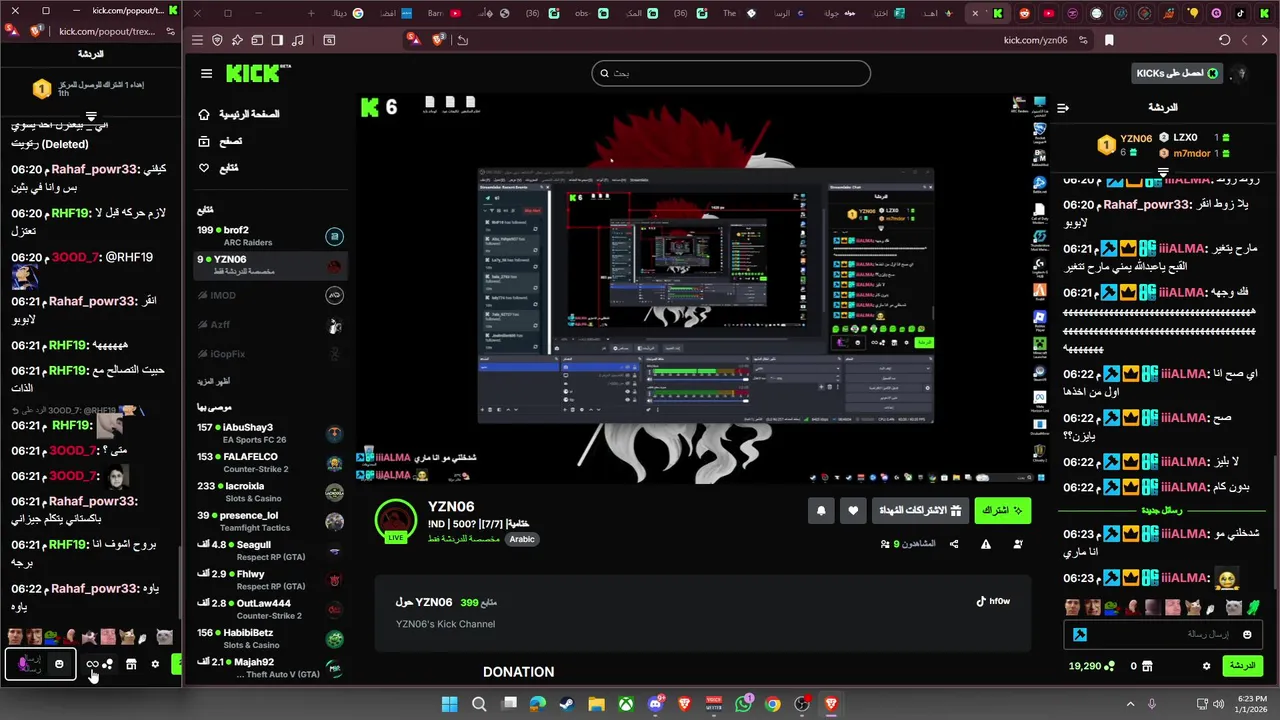Open Seagull recommended channel
Screen dimensions: 1280x720
270,550
